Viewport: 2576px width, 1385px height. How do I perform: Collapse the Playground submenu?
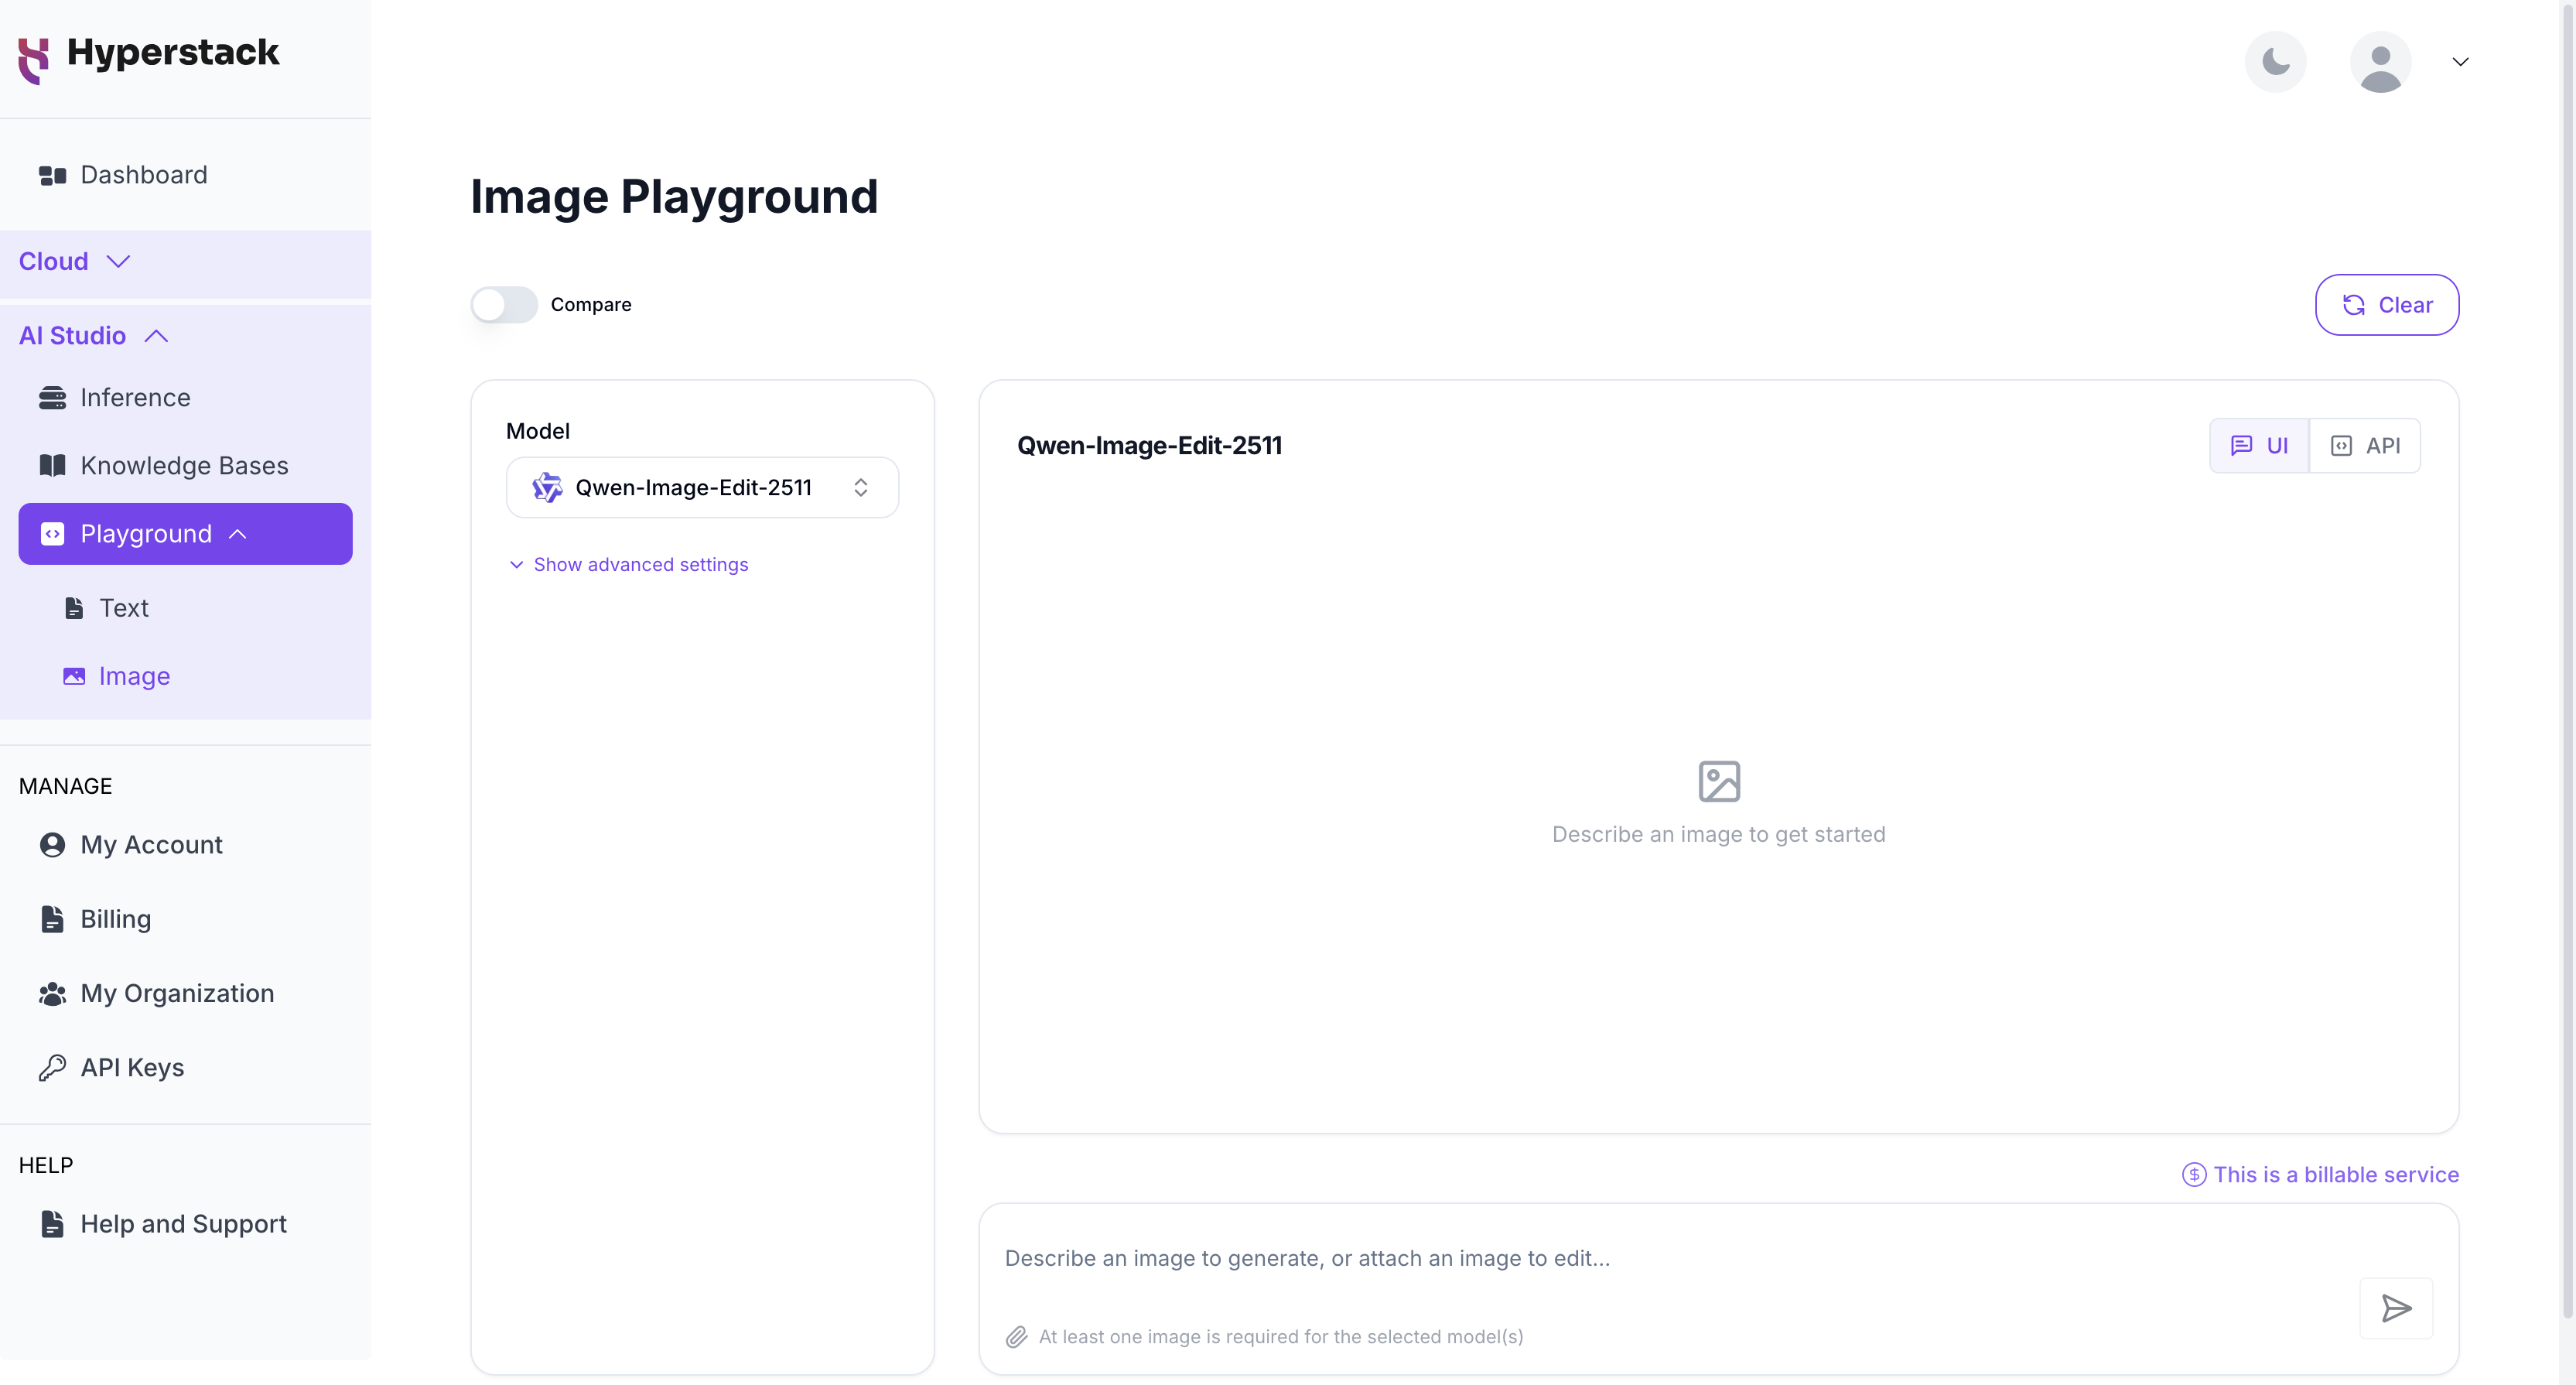(x=186, y=534)
